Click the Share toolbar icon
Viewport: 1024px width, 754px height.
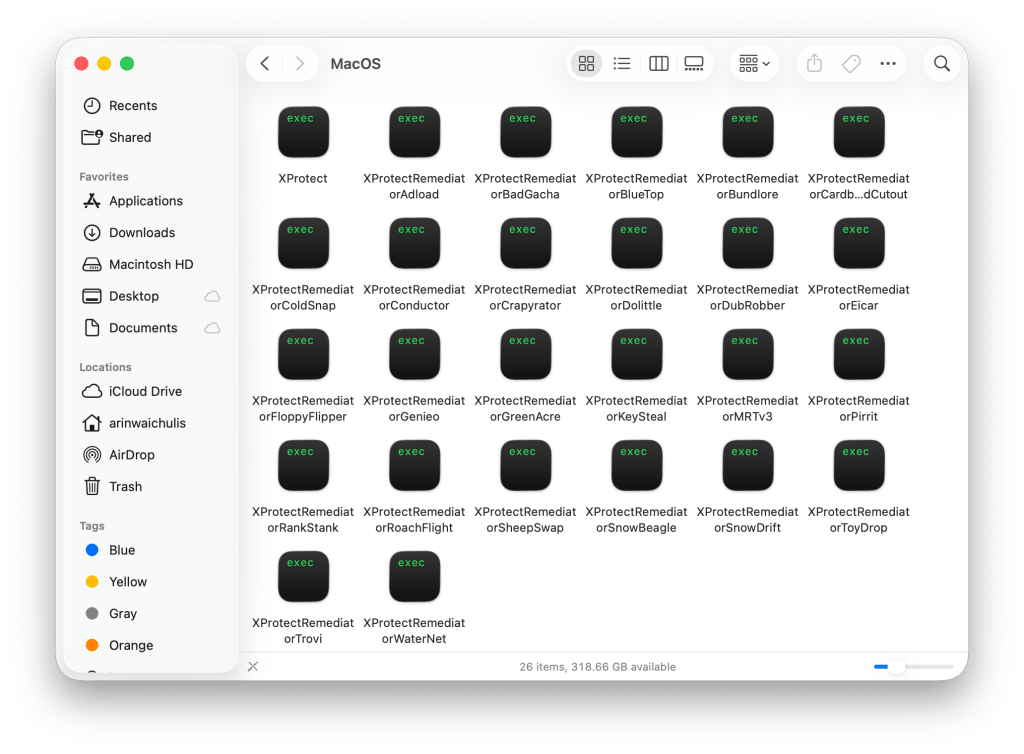[814, 64]
